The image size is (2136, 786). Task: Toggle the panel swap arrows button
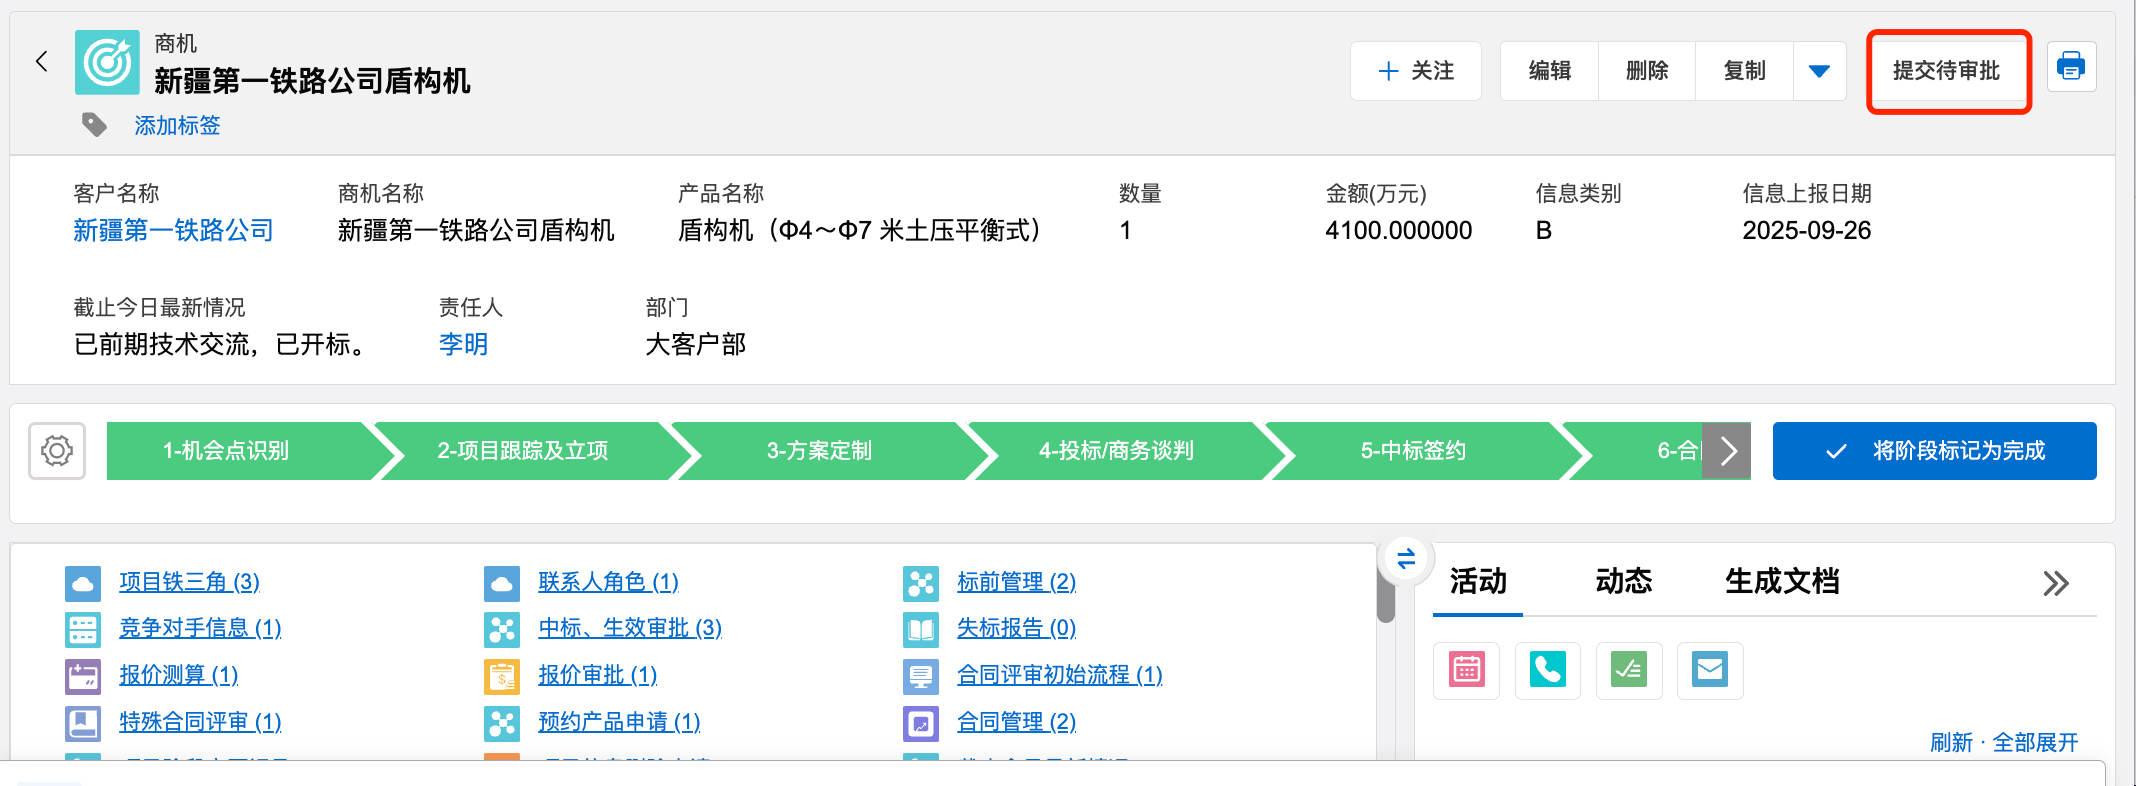(1406, 559)
